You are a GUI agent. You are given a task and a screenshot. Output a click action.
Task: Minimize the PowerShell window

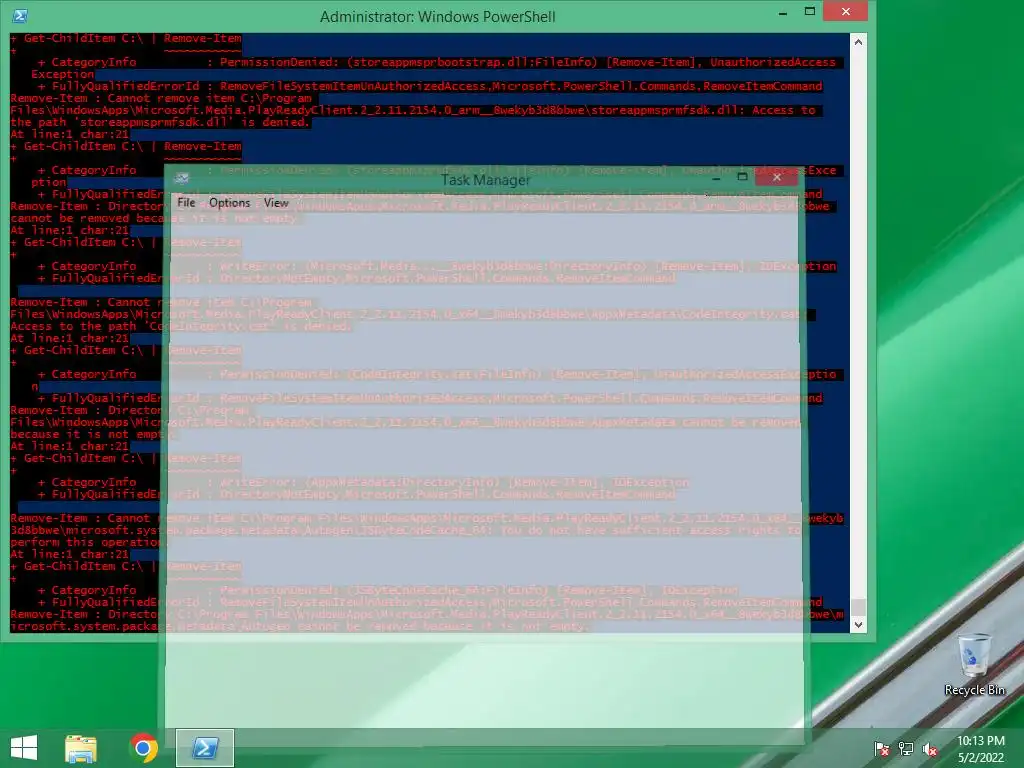point(783,12)
